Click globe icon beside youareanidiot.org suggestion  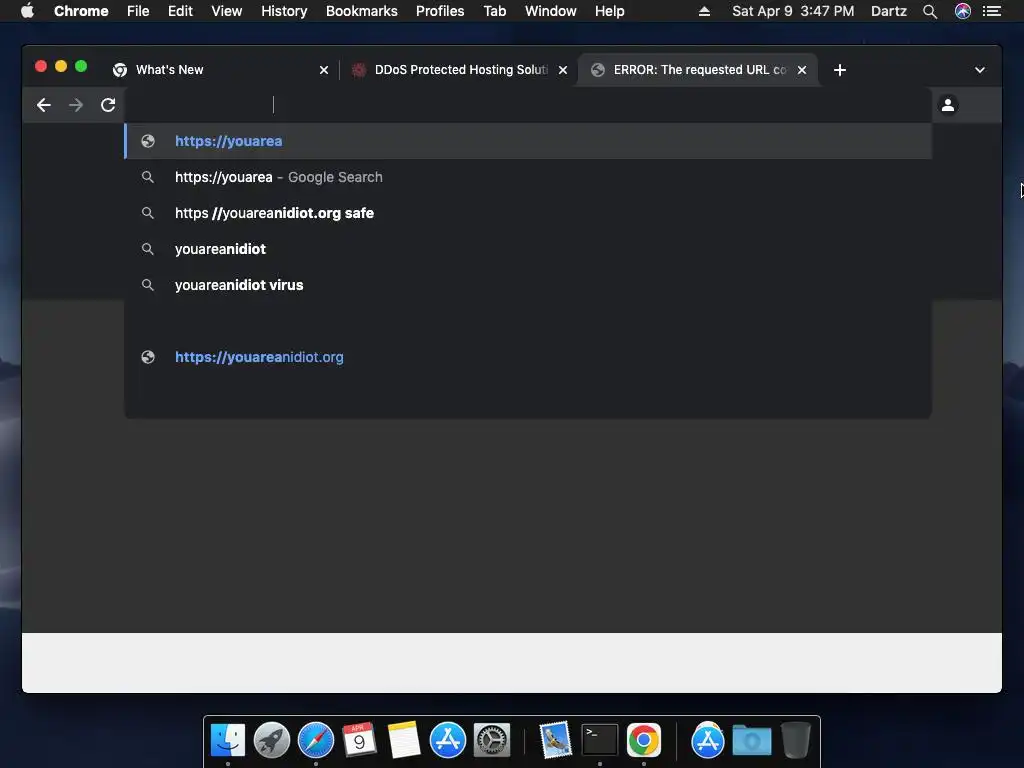[x=148, y=357]
